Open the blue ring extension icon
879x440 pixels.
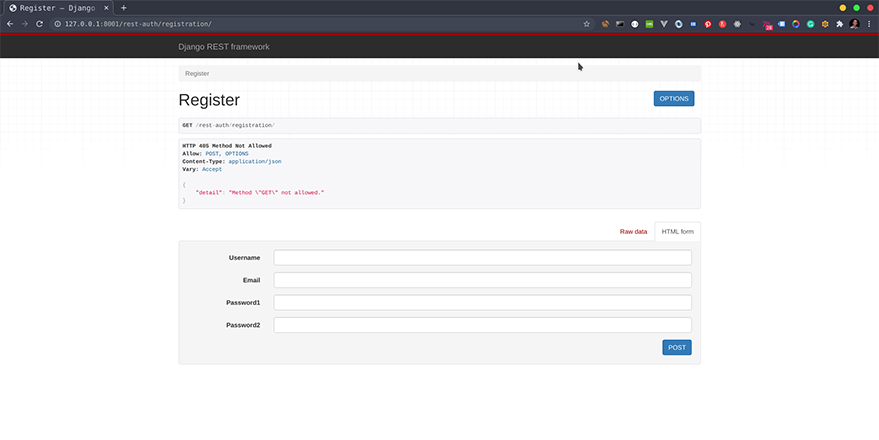click(x=678, y=24)
